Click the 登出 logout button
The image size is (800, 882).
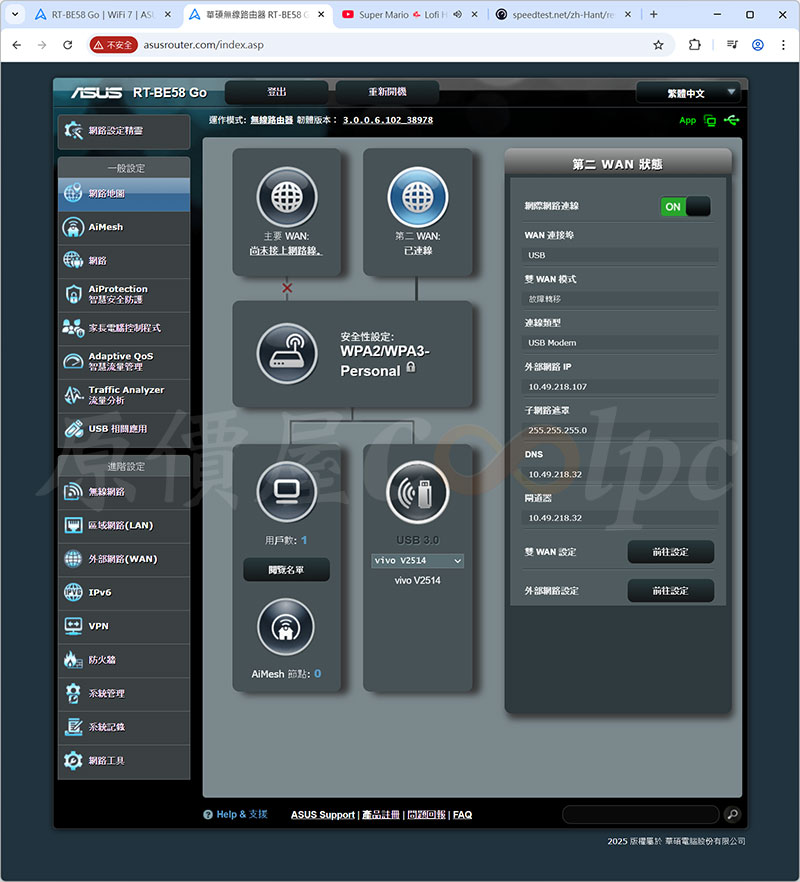277,92
